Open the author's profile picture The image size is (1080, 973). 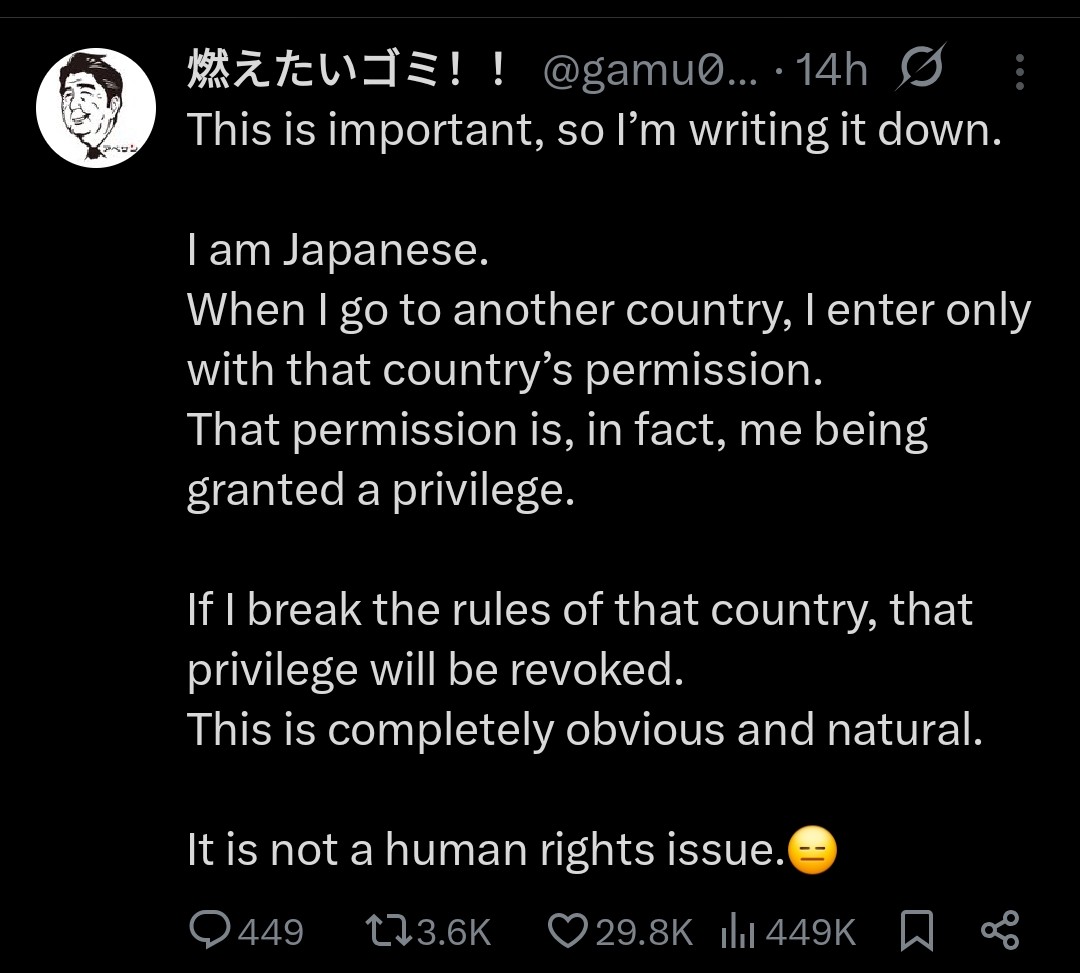[x=96, y=107]
